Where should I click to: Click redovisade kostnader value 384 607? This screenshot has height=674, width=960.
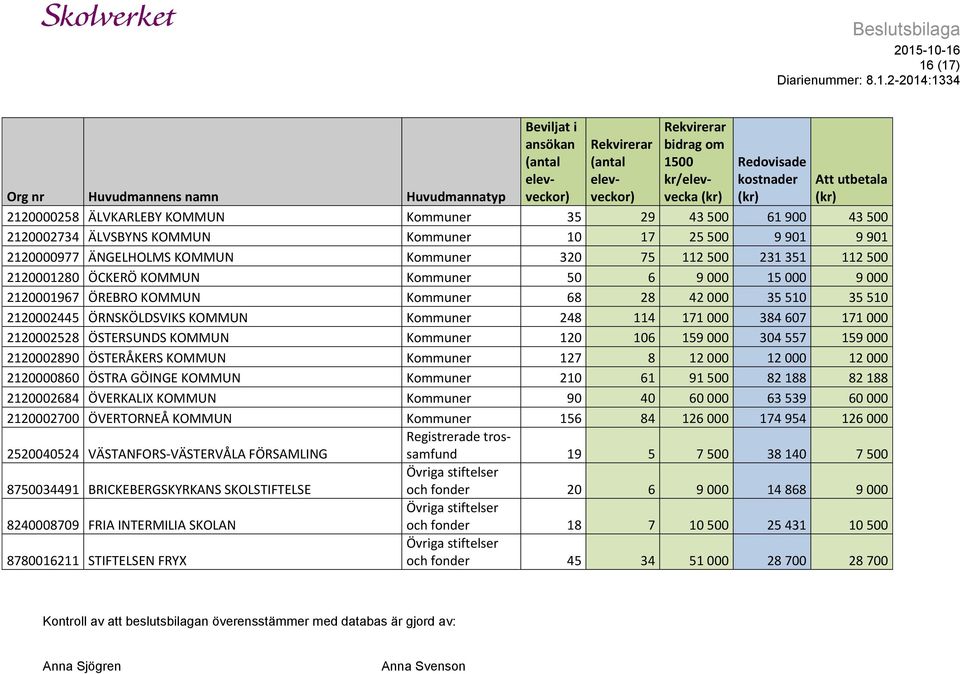(783, 318)
